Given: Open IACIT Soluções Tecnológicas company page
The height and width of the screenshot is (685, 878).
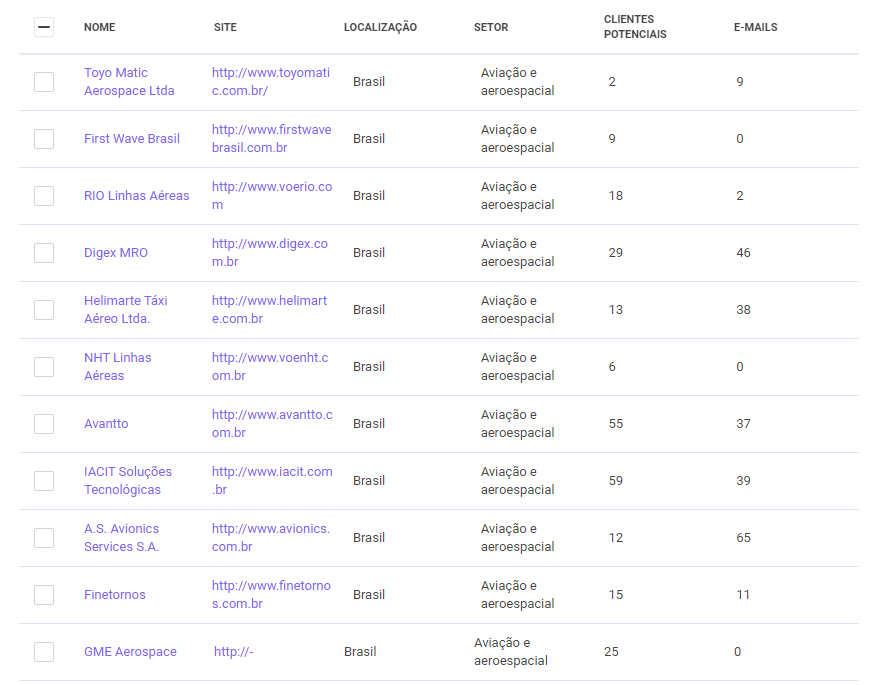Looking at the screenshot, I should pos(128,481).
